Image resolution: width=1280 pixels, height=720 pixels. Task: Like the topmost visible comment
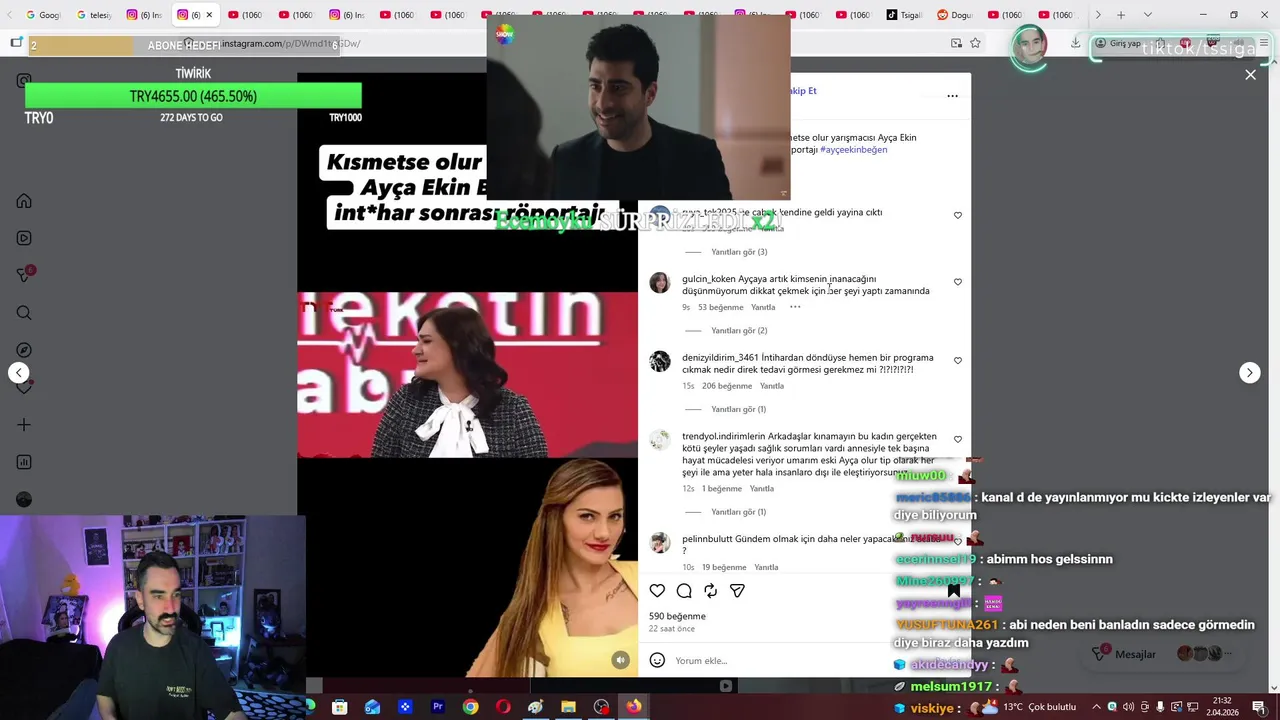click(x=957, y=215)
